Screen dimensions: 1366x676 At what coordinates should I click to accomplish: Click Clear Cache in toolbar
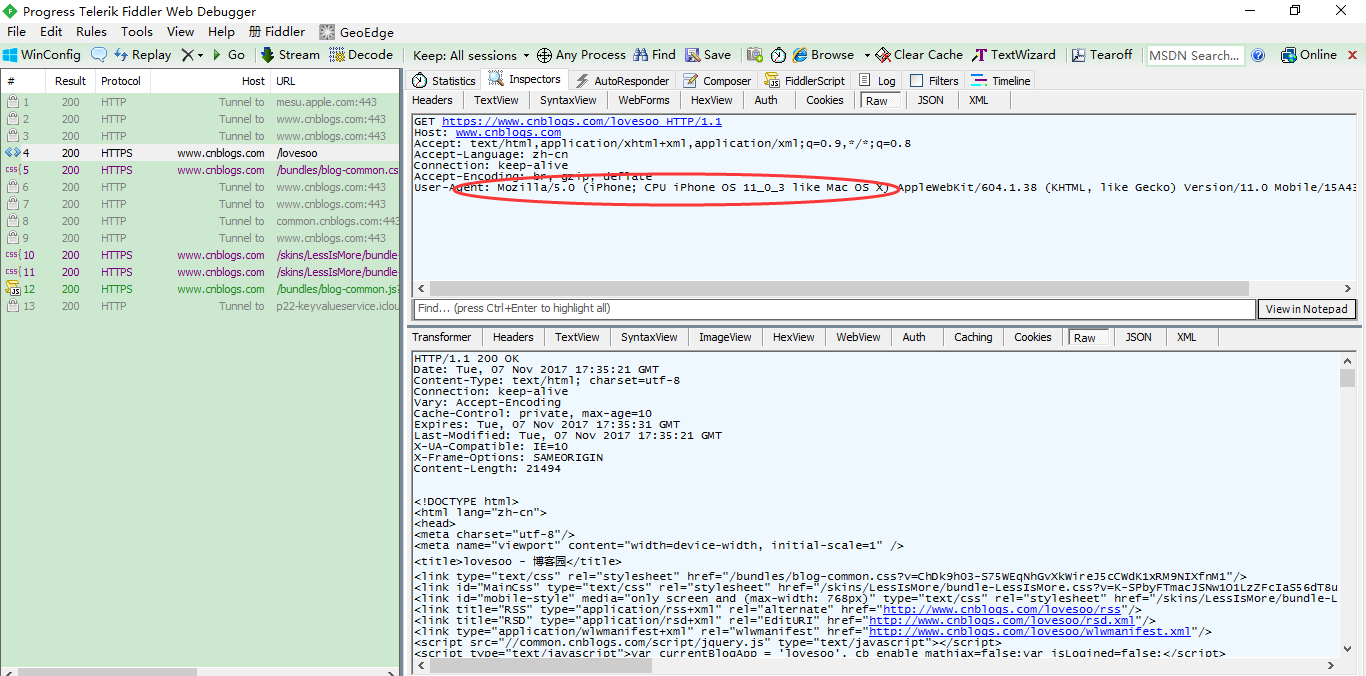click(x=919, y=55)
